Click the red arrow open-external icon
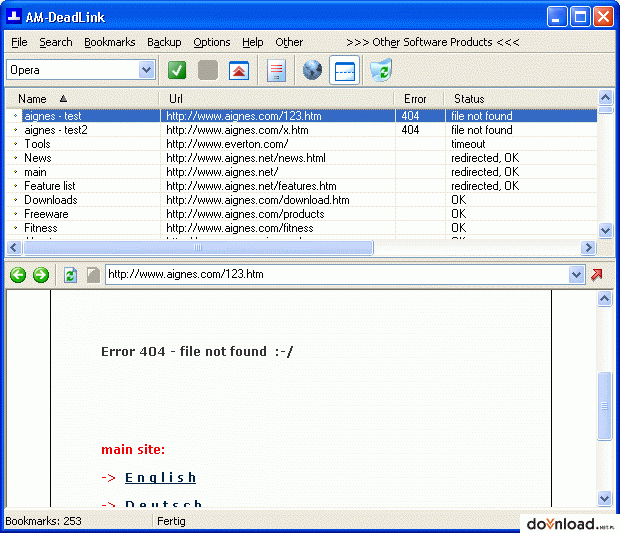 coord(596,274)
